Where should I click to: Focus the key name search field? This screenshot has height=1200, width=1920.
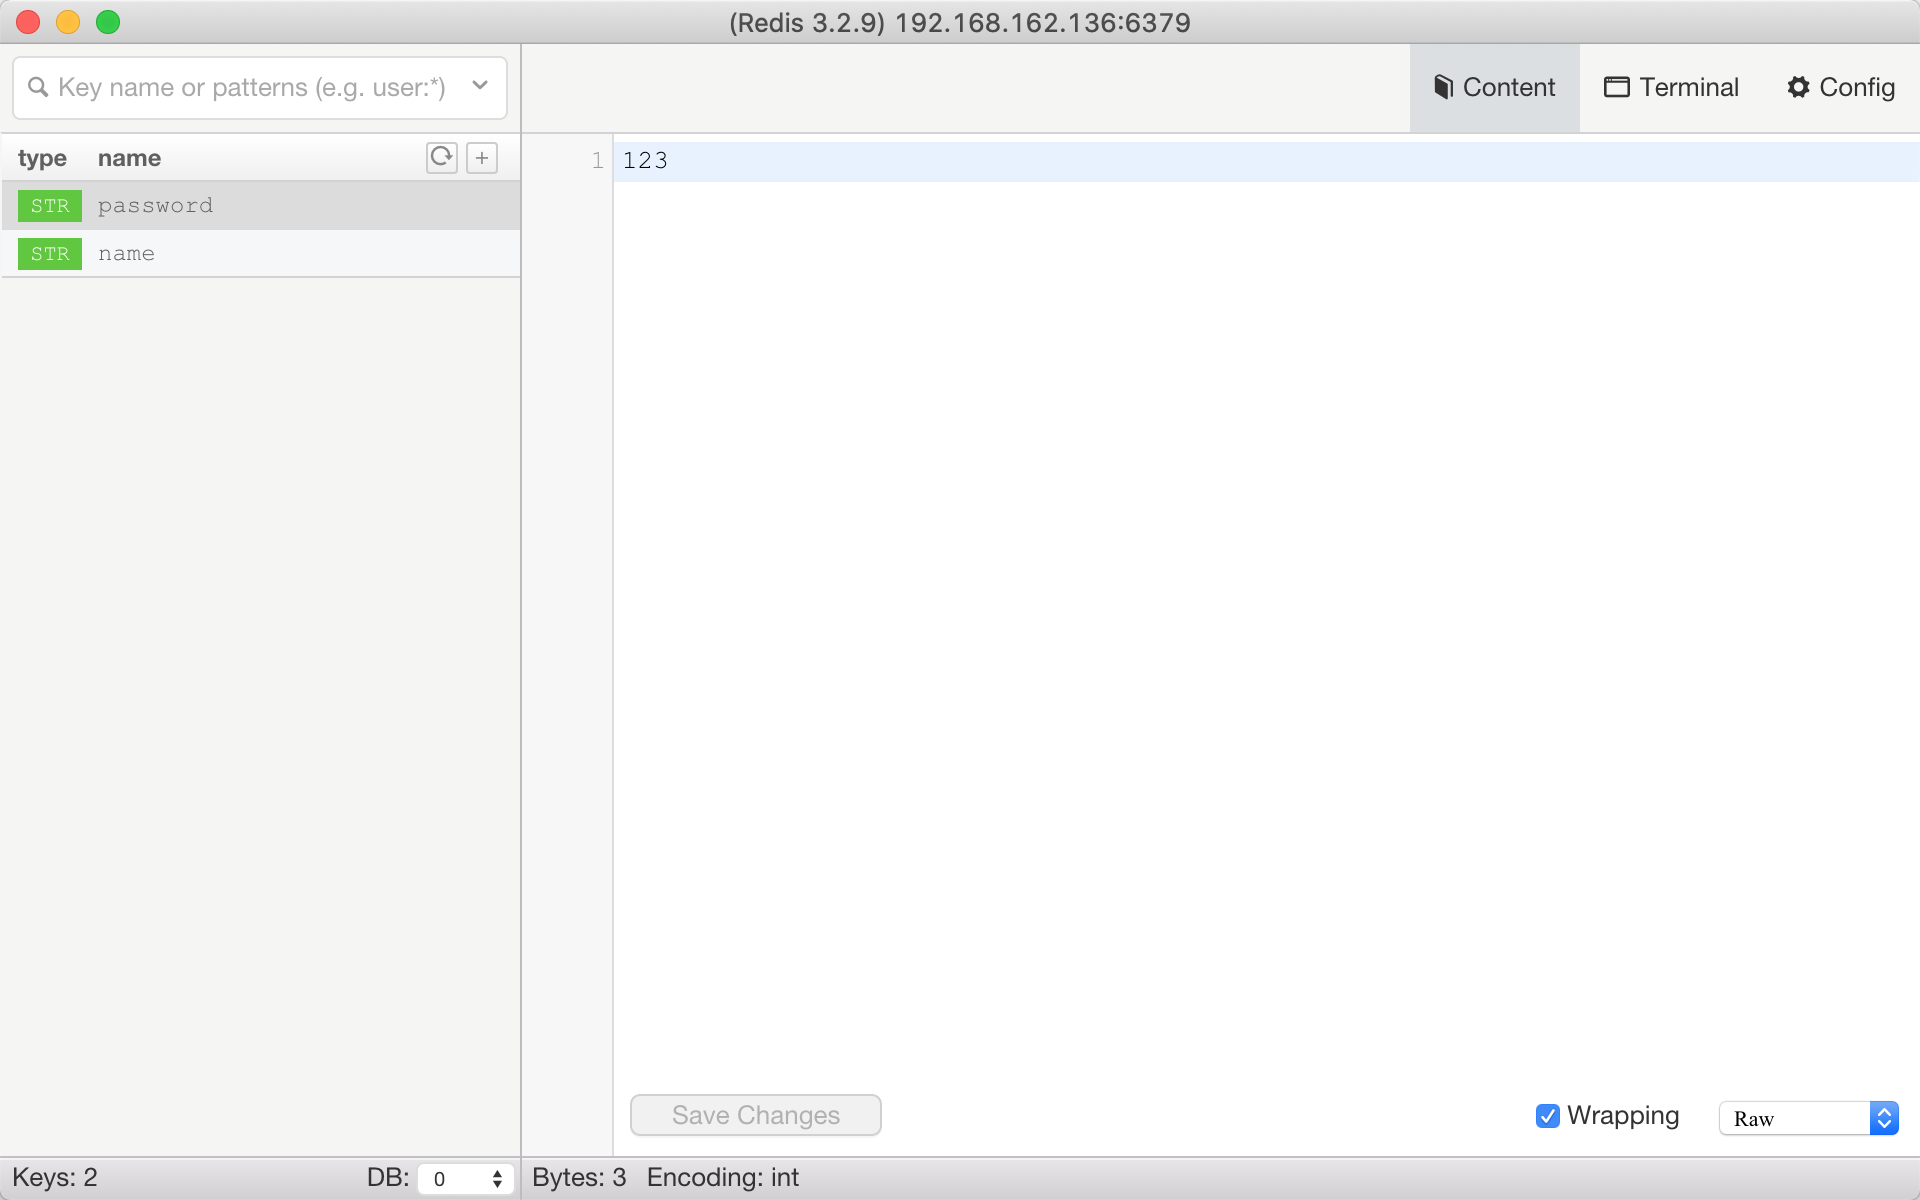[x=250, y=88]
